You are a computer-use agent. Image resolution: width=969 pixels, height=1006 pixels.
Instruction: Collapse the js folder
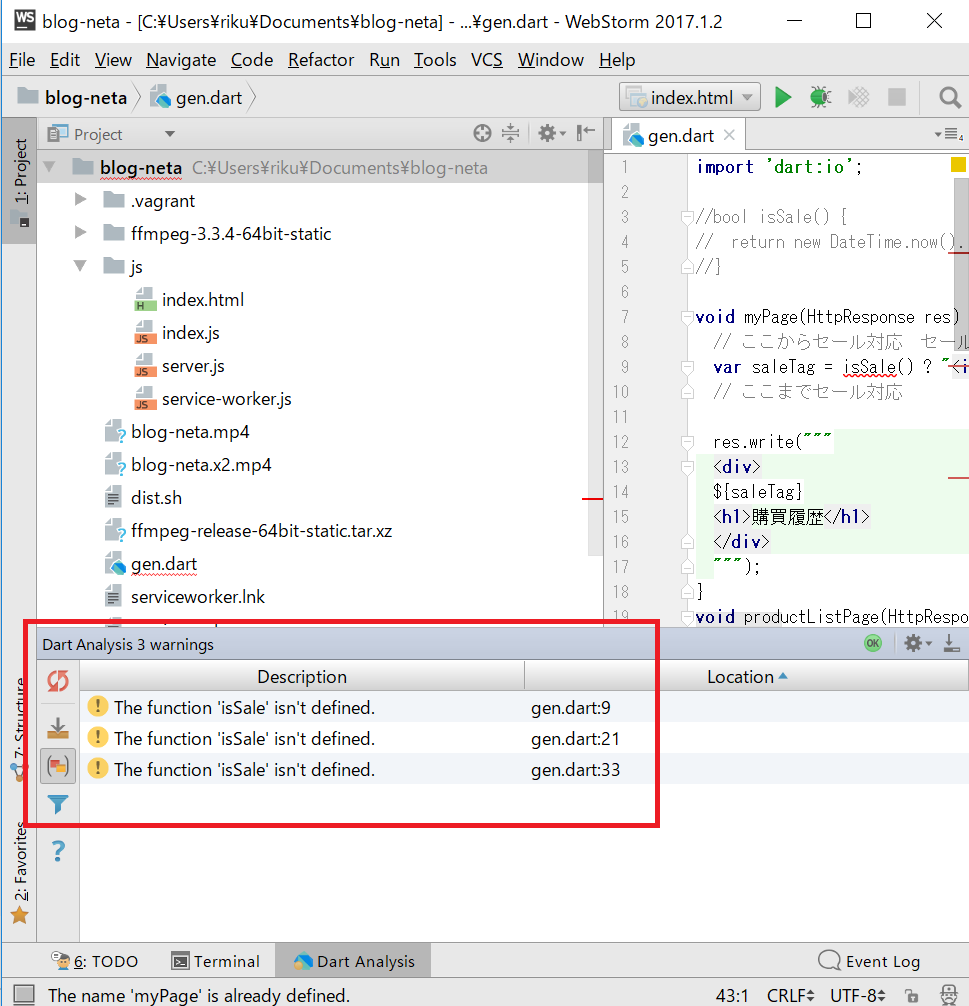tap(80, 266)
